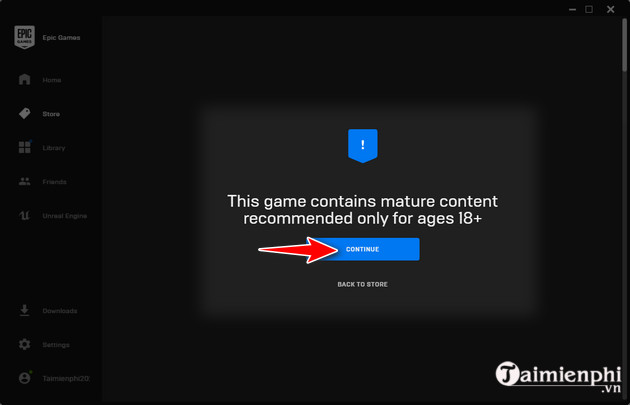The height and width of the screenshot is (405, 630).
Task: Open the Settings gear icon
Action: tap(25, 344)
